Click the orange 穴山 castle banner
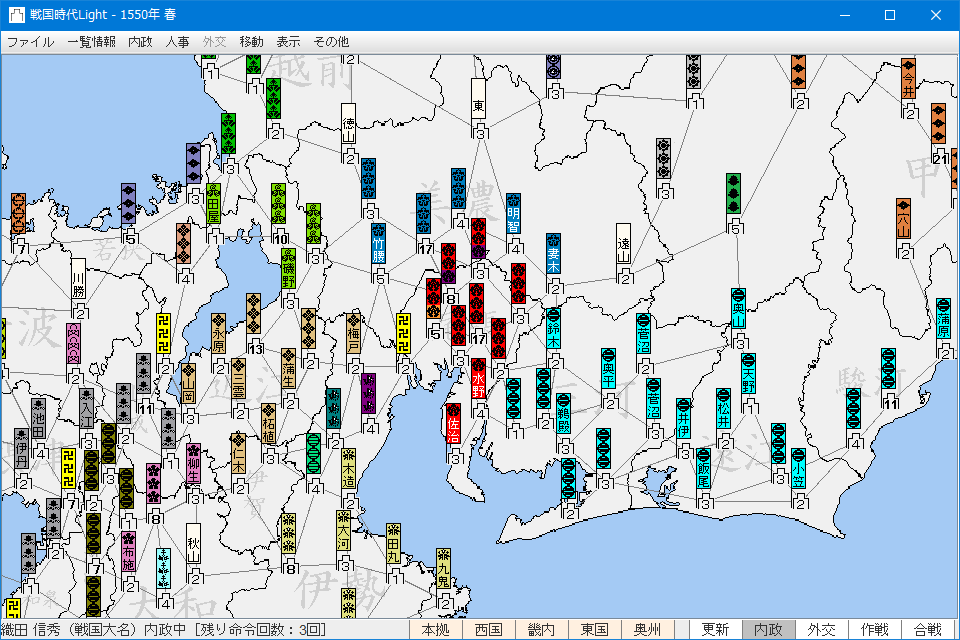960x640 pixels. point(904,219)
